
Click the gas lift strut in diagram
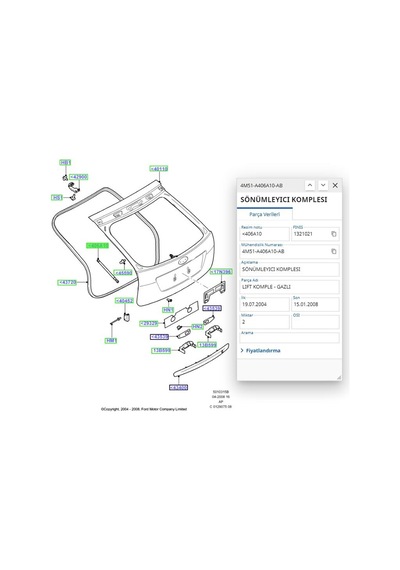[107, 269]
